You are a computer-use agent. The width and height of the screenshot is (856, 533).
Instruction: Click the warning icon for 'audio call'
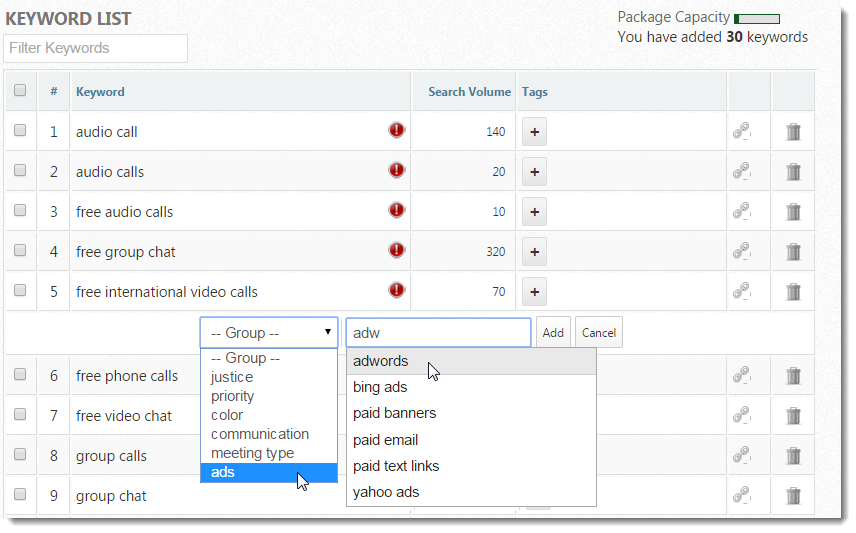tap(397, 130)
